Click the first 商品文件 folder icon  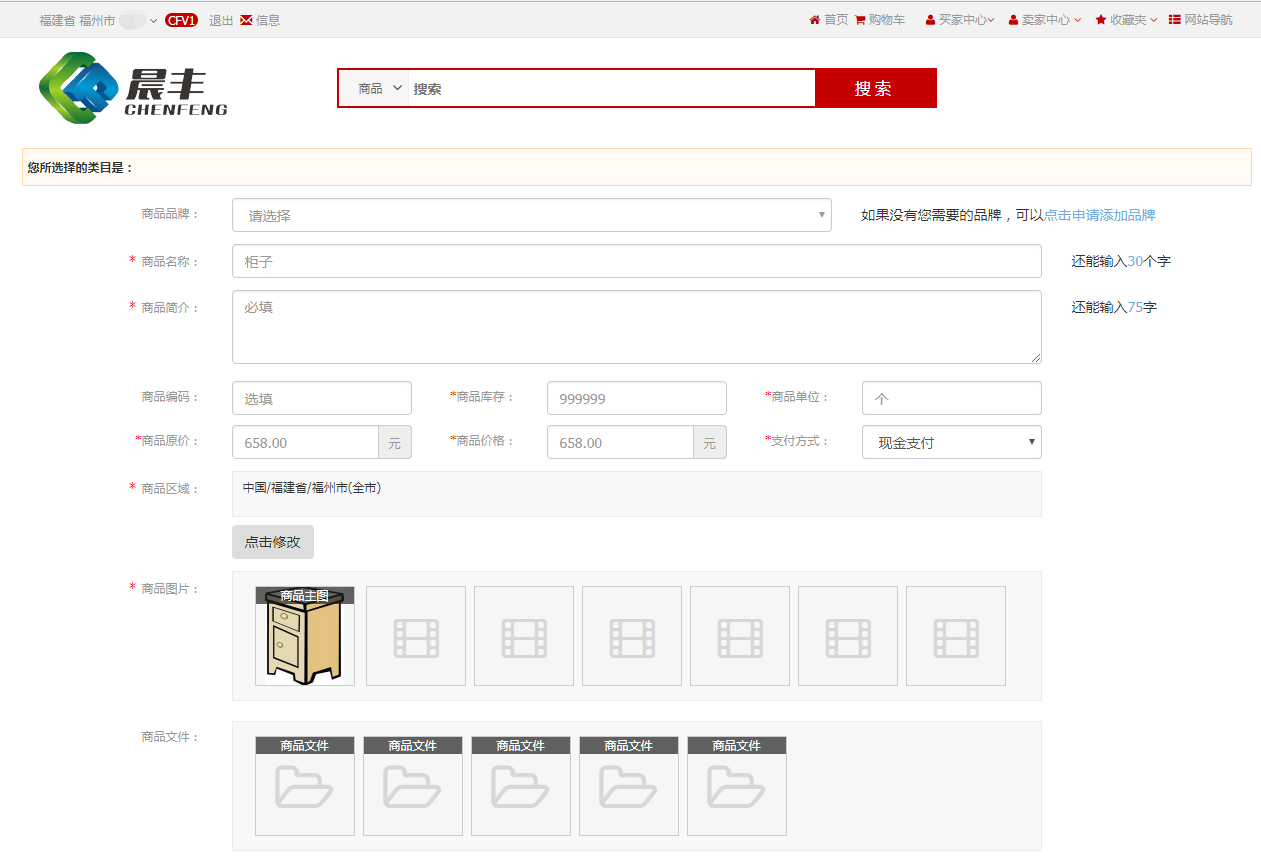tap(305, 786)
